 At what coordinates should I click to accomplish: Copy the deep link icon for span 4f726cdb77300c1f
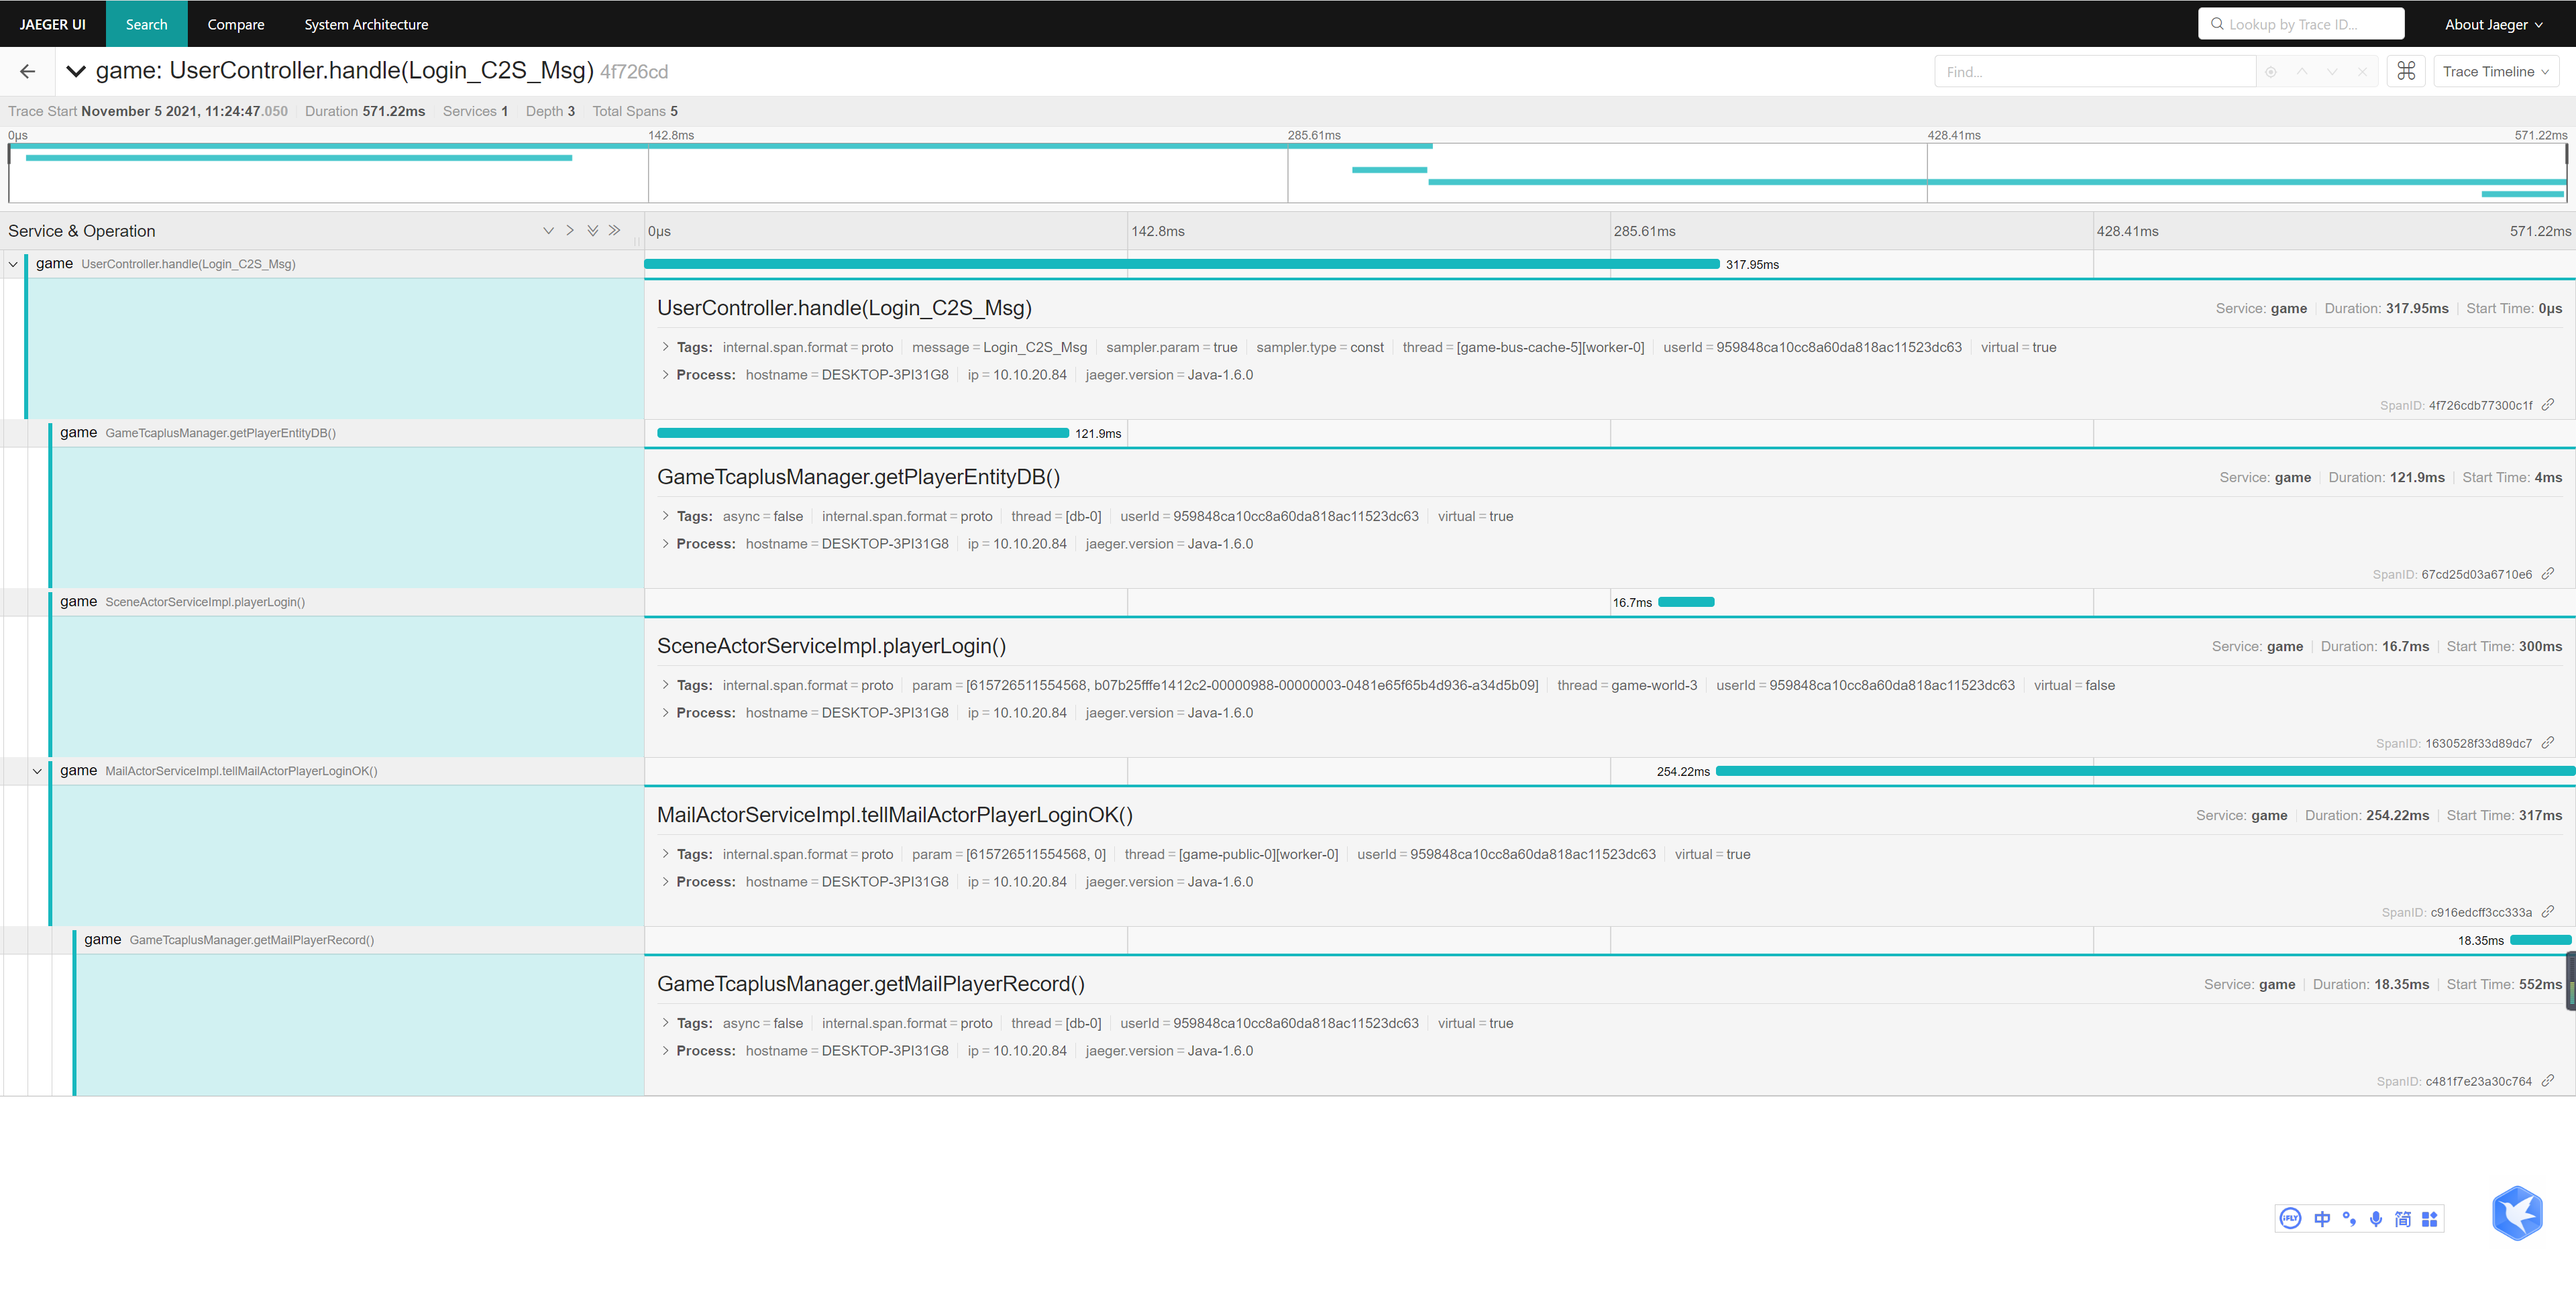pos(2548,405)
